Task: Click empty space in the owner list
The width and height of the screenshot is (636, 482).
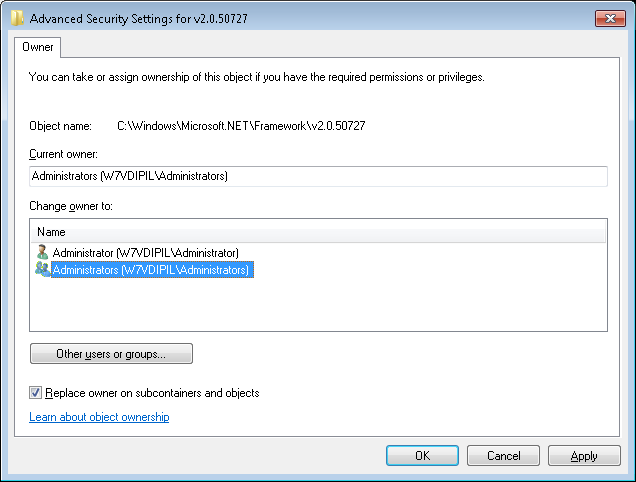Action: (318, 304)
